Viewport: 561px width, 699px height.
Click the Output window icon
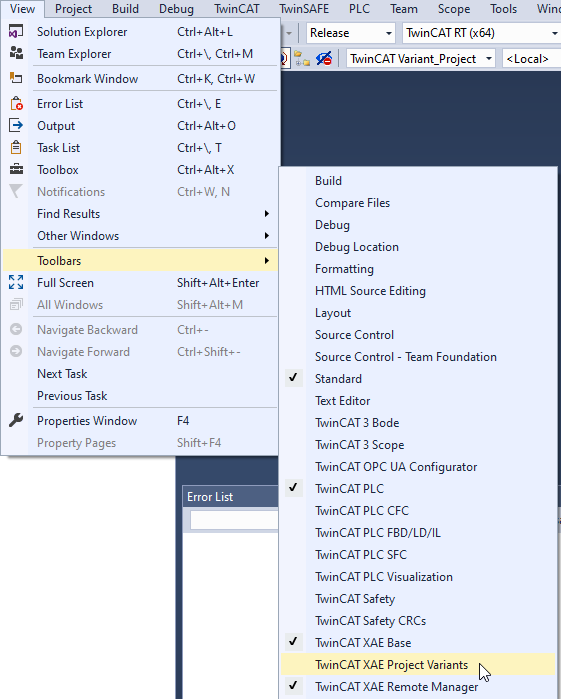coord(16,126)
